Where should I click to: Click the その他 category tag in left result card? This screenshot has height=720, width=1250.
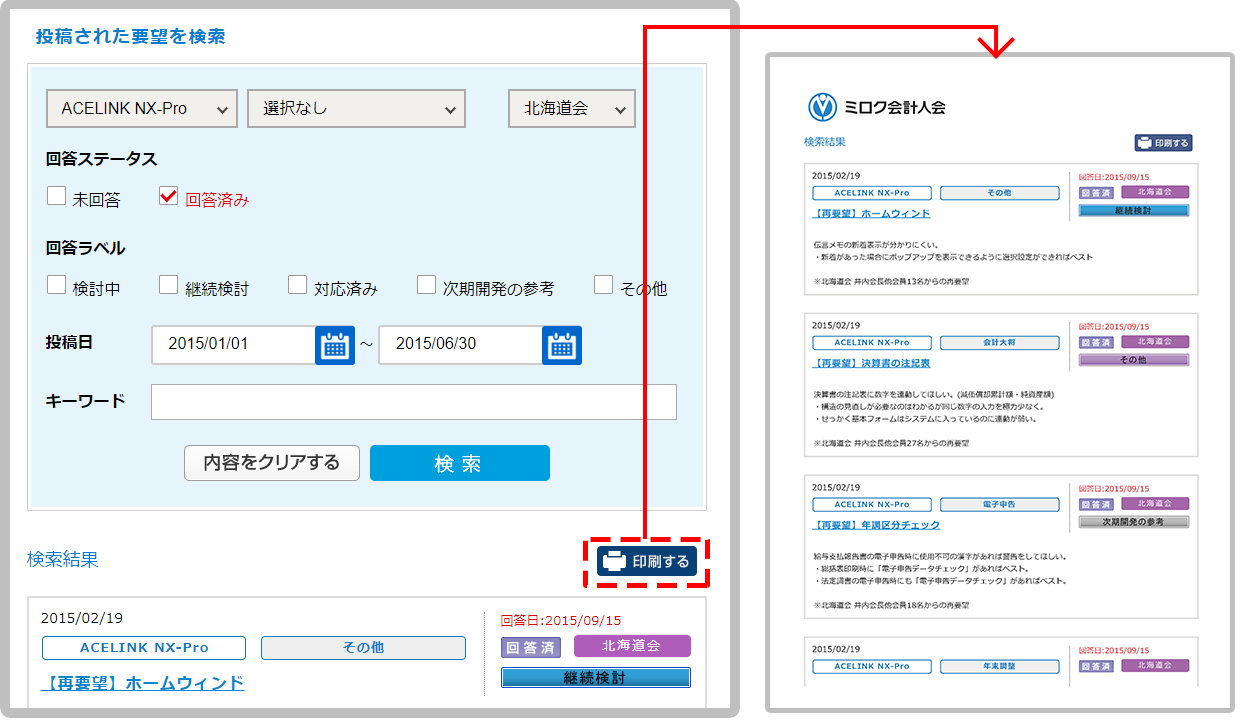pos(363,648)
